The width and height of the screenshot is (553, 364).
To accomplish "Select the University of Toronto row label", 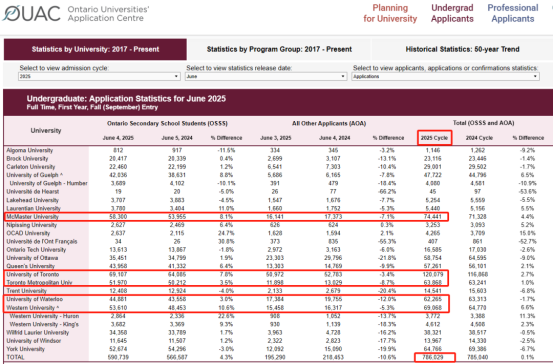I will pos(33,274).
